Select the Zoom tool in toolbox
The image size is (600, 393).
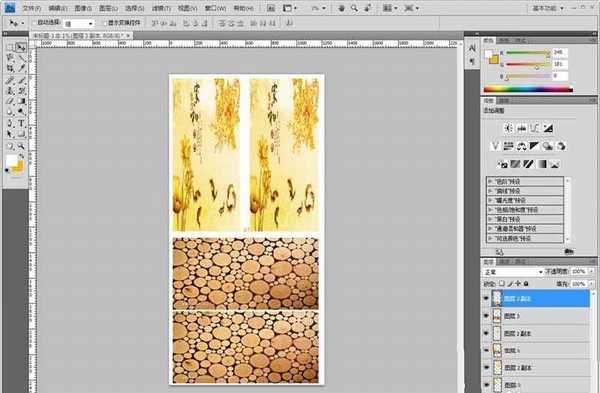(21, 146)
